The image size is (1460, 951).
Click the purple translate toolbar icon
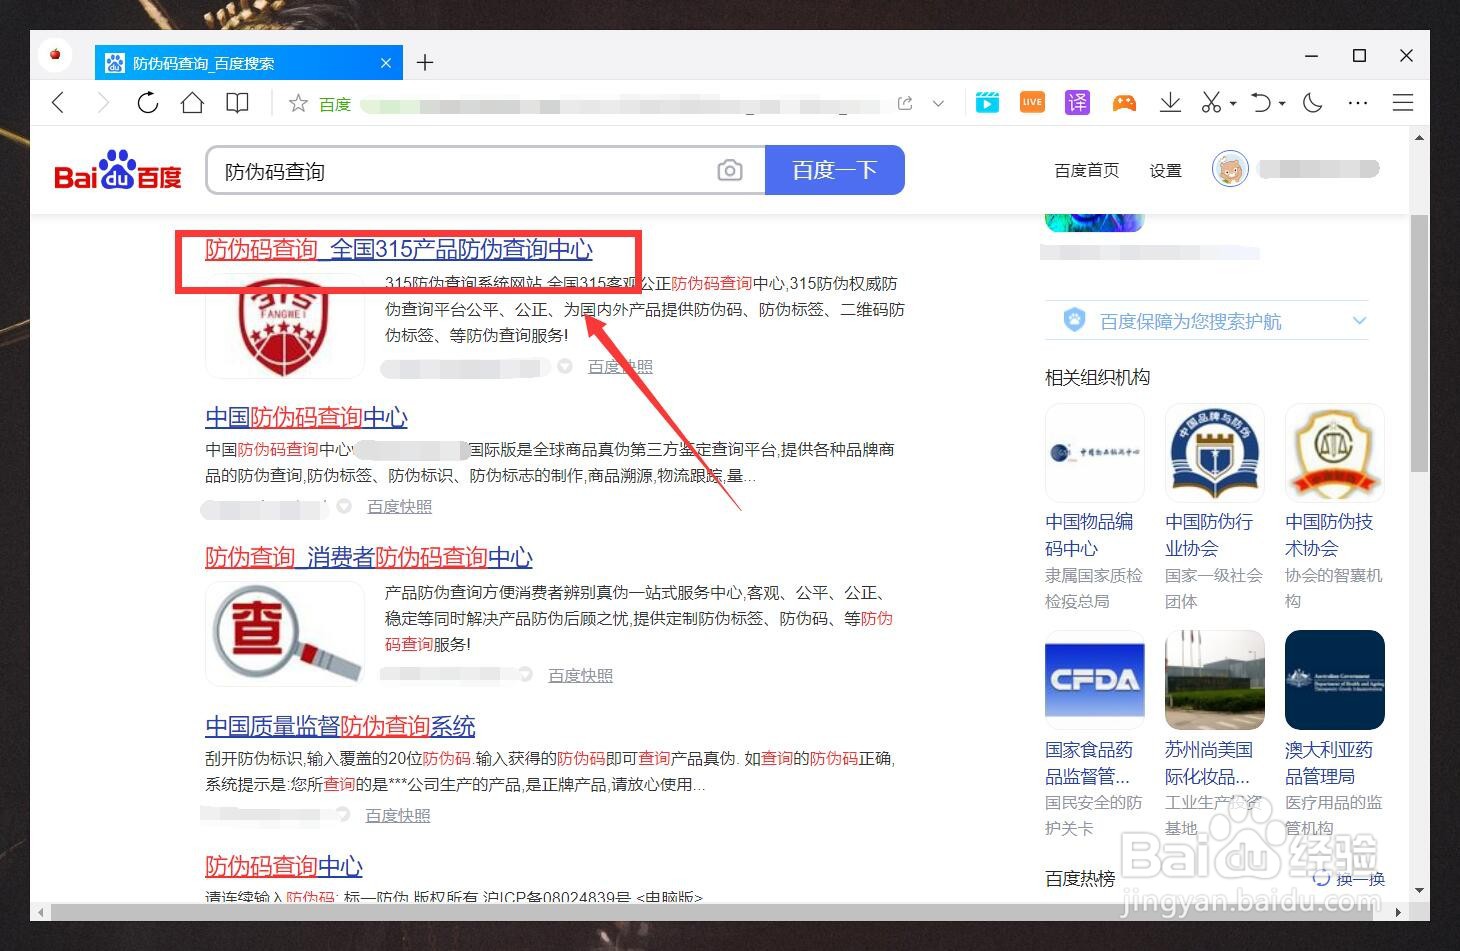[1077, 102]
